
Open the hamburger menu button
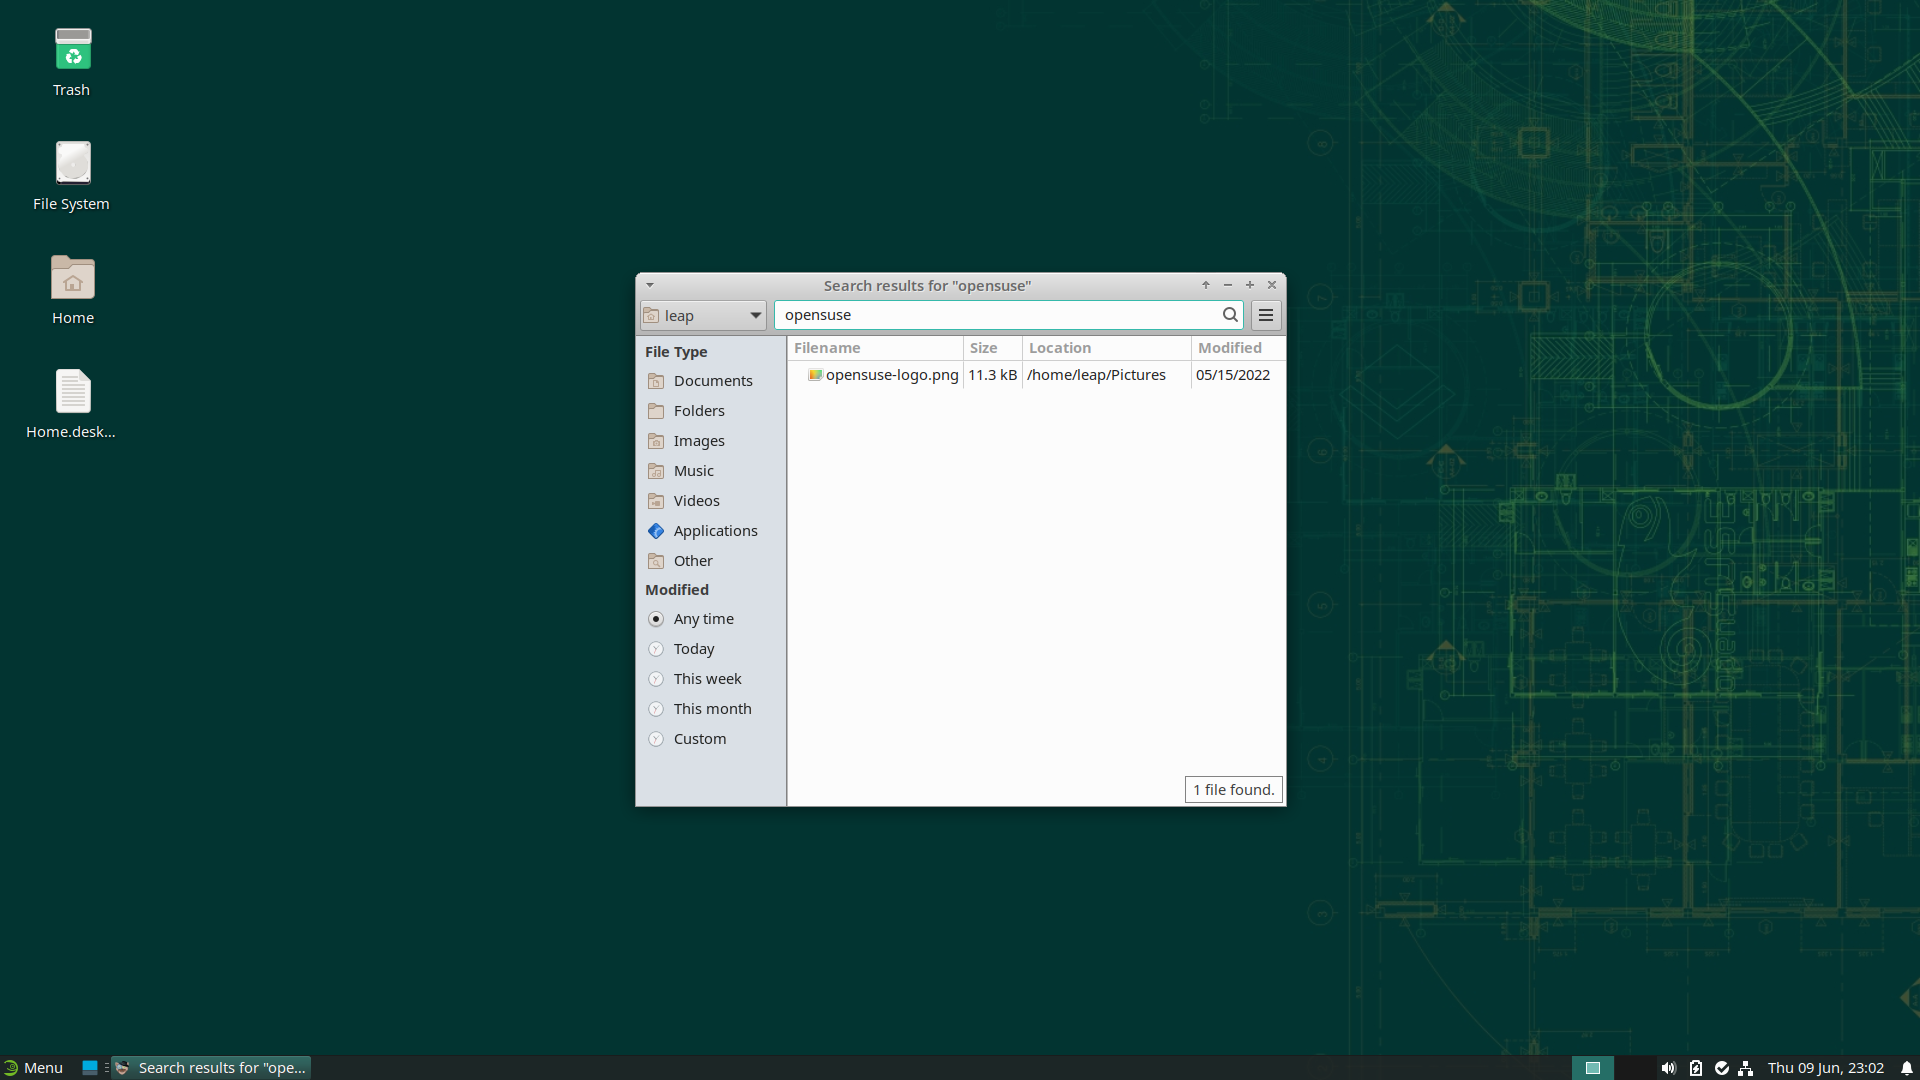point(1266,315)
